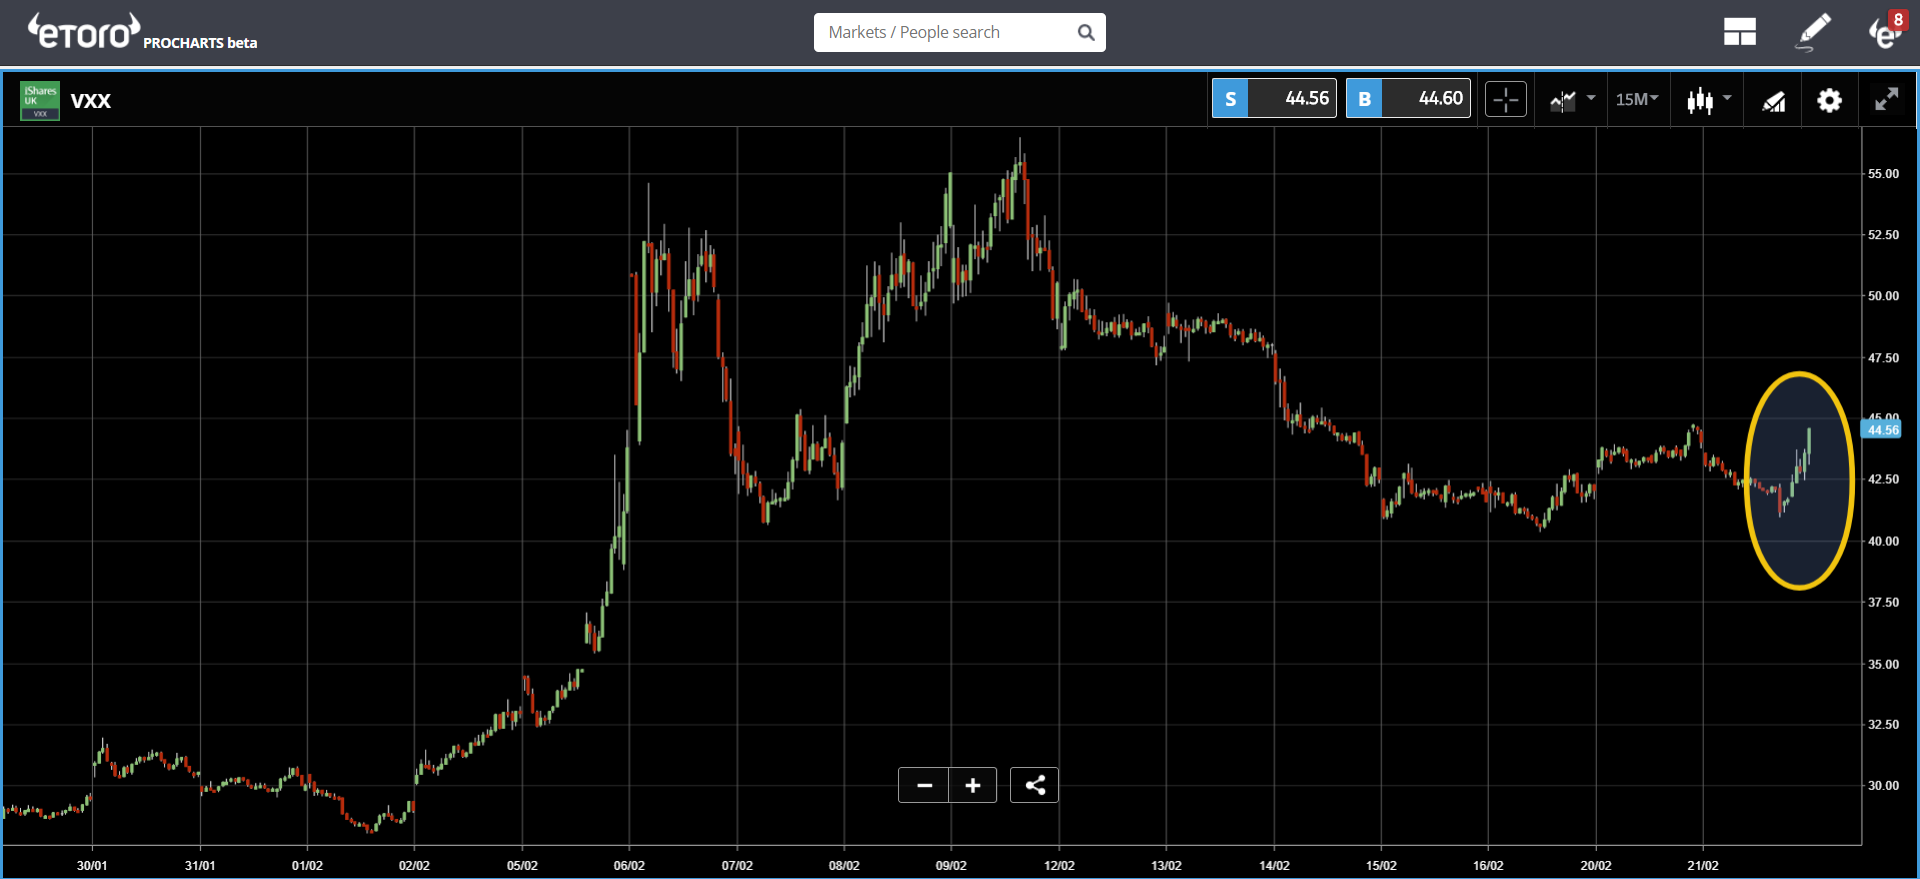Expand the chart to full screen
This screenshot has height=879, width=1920.
coord(1886,99)
